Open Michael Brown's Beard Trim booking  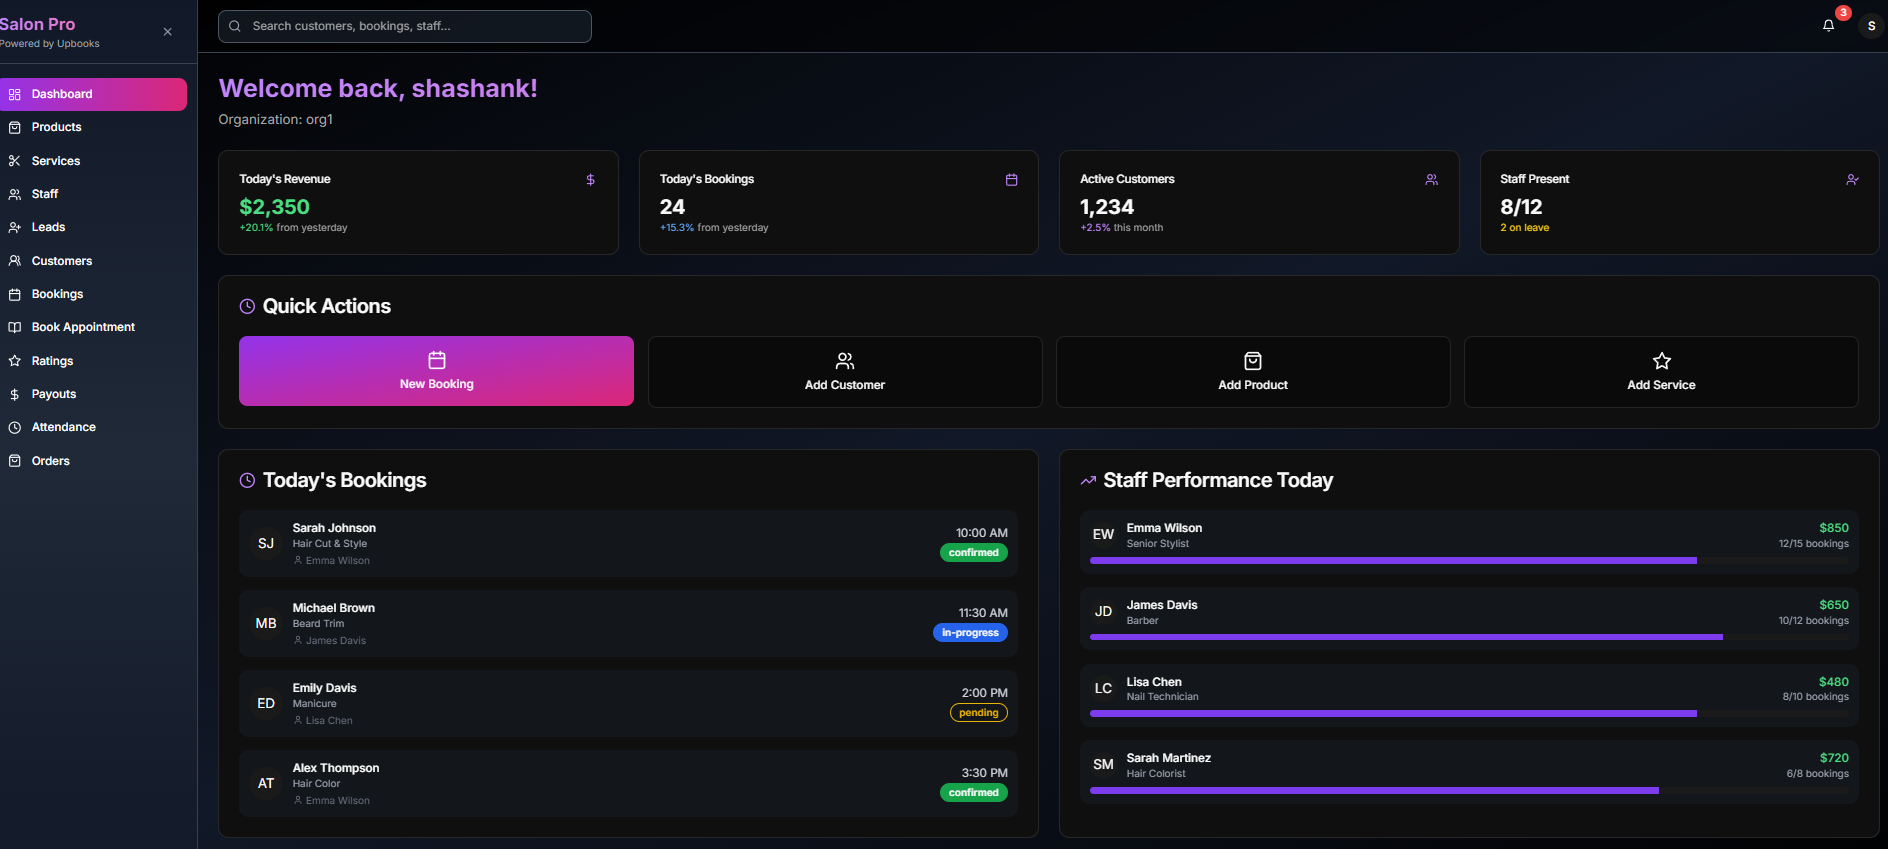point(628,623)
